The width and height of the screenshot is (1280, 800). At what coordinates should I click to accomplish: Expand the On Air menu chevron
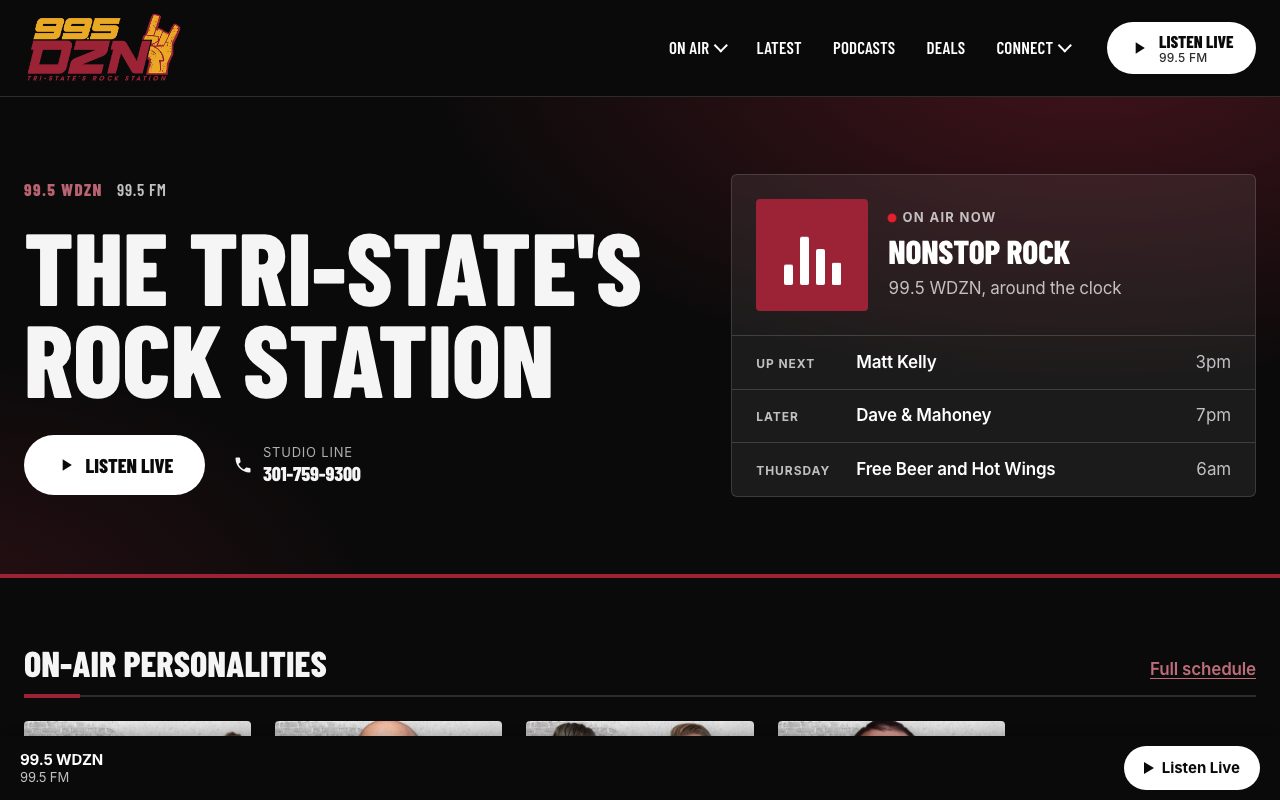721,48
